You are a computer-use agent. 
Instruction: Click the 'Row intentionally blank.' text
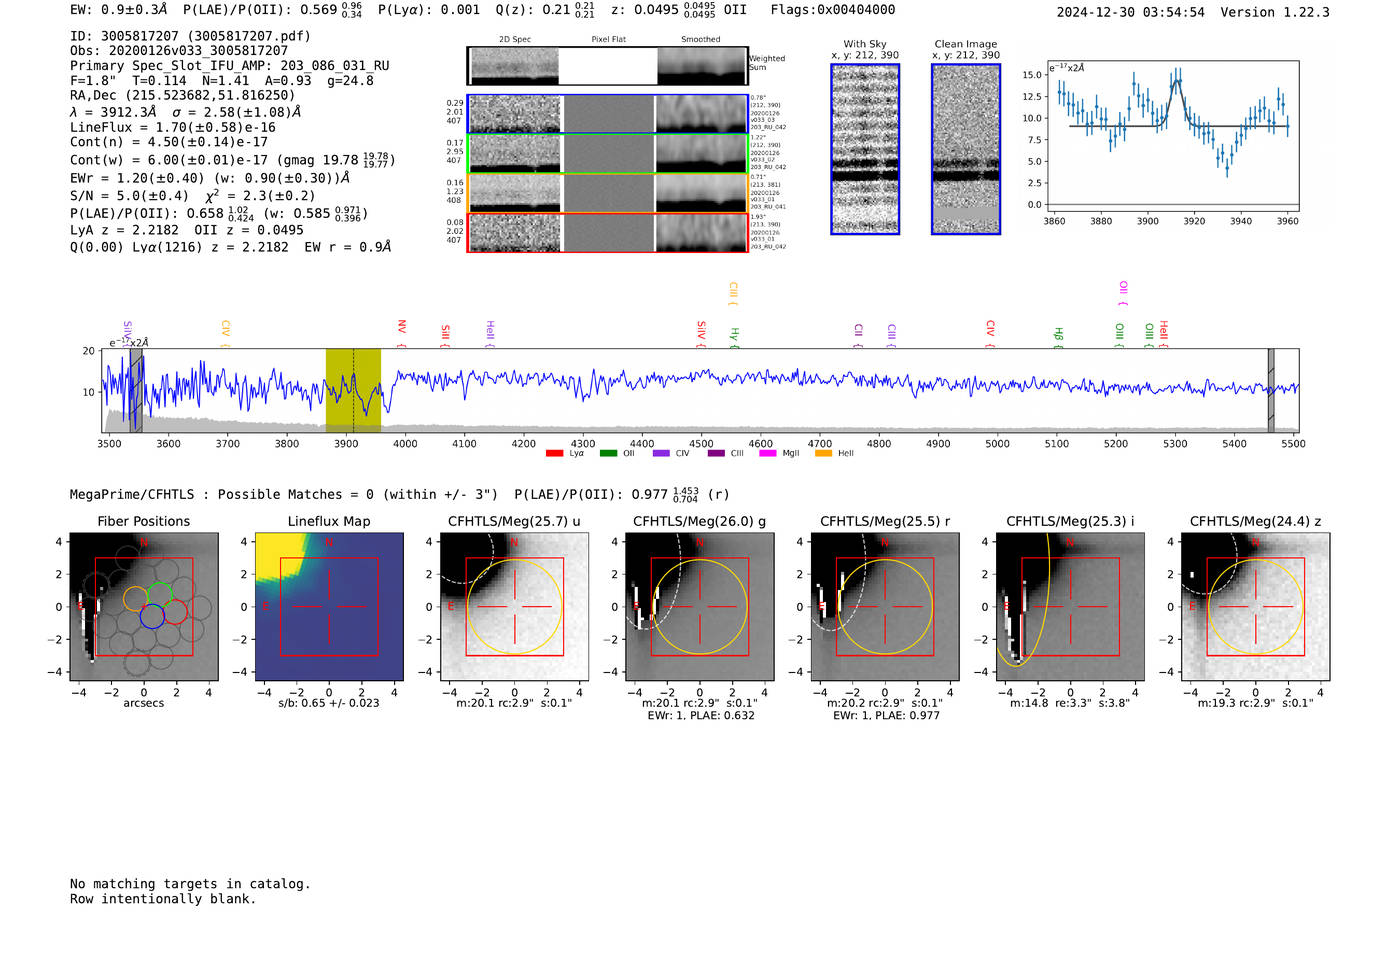(x=163, y=899)
